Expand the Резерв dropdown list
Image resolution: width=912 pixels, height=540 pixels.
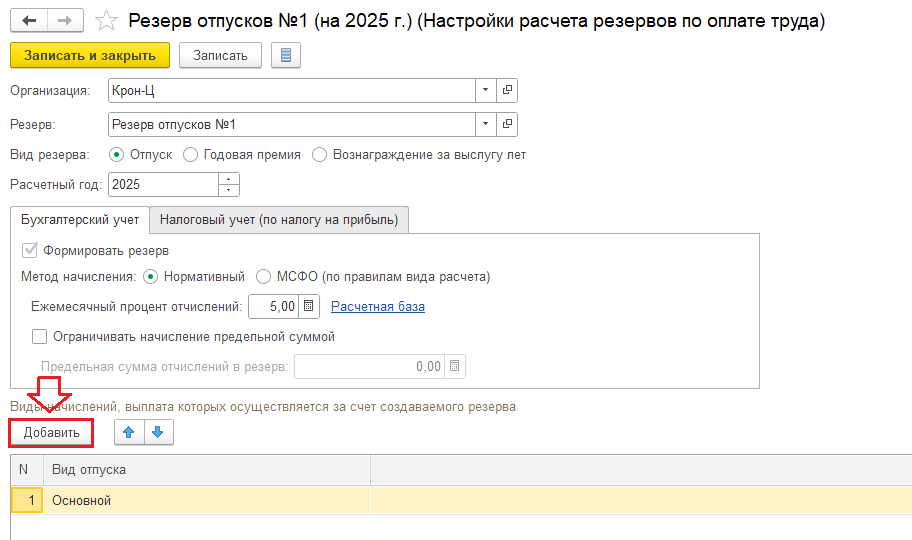[485, 125]
